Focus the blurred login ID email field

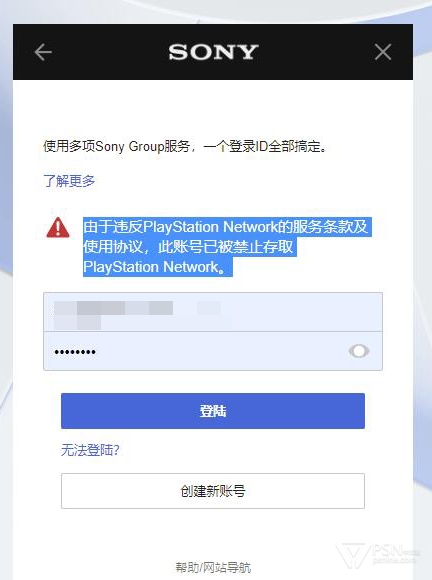(213, 312)
